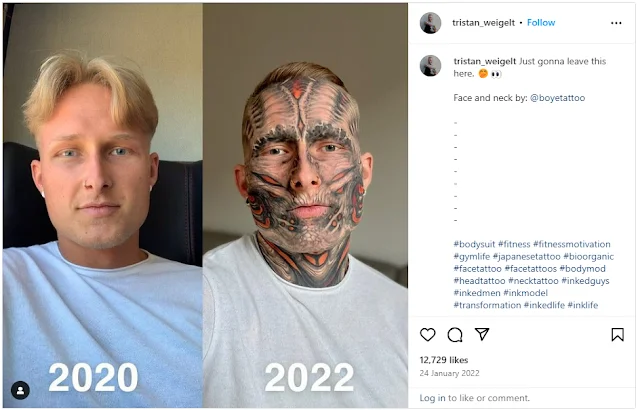Open the tristan_weigelt header username
Screen dimensions: 640x410
pyautogui.click(x=483, y=23)
